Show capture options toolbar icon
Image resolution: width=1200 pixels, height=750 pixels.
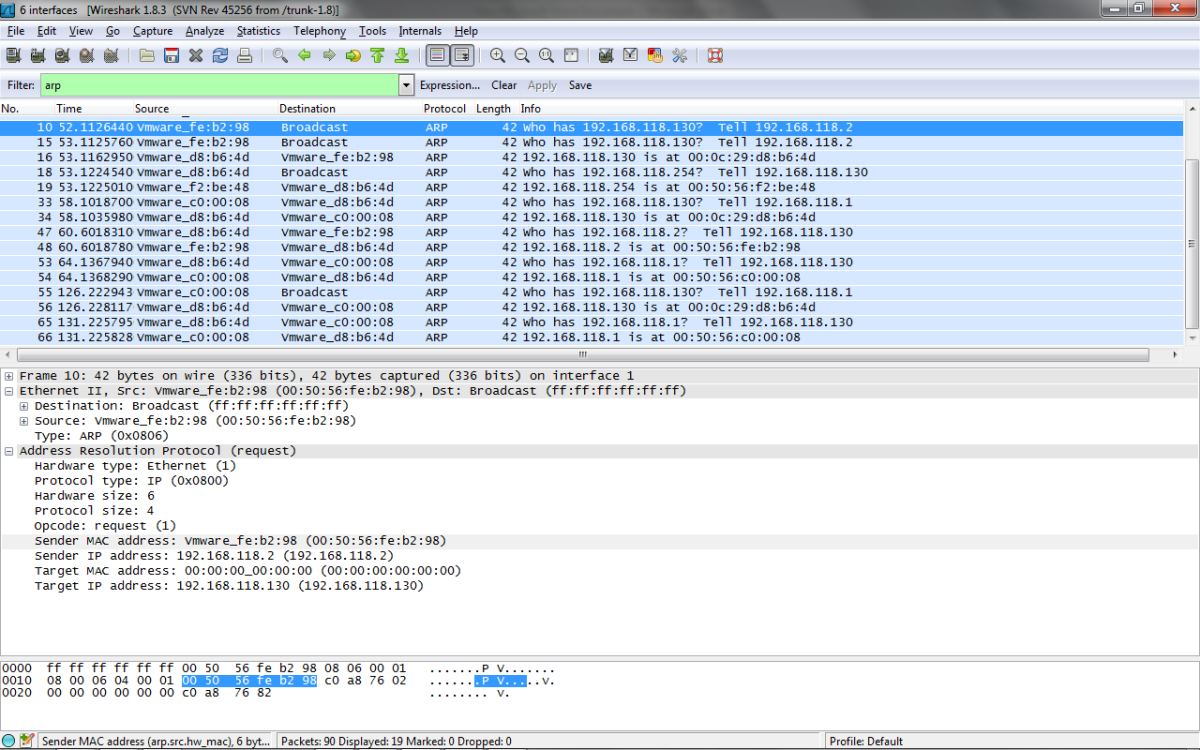tap(38, 56)
